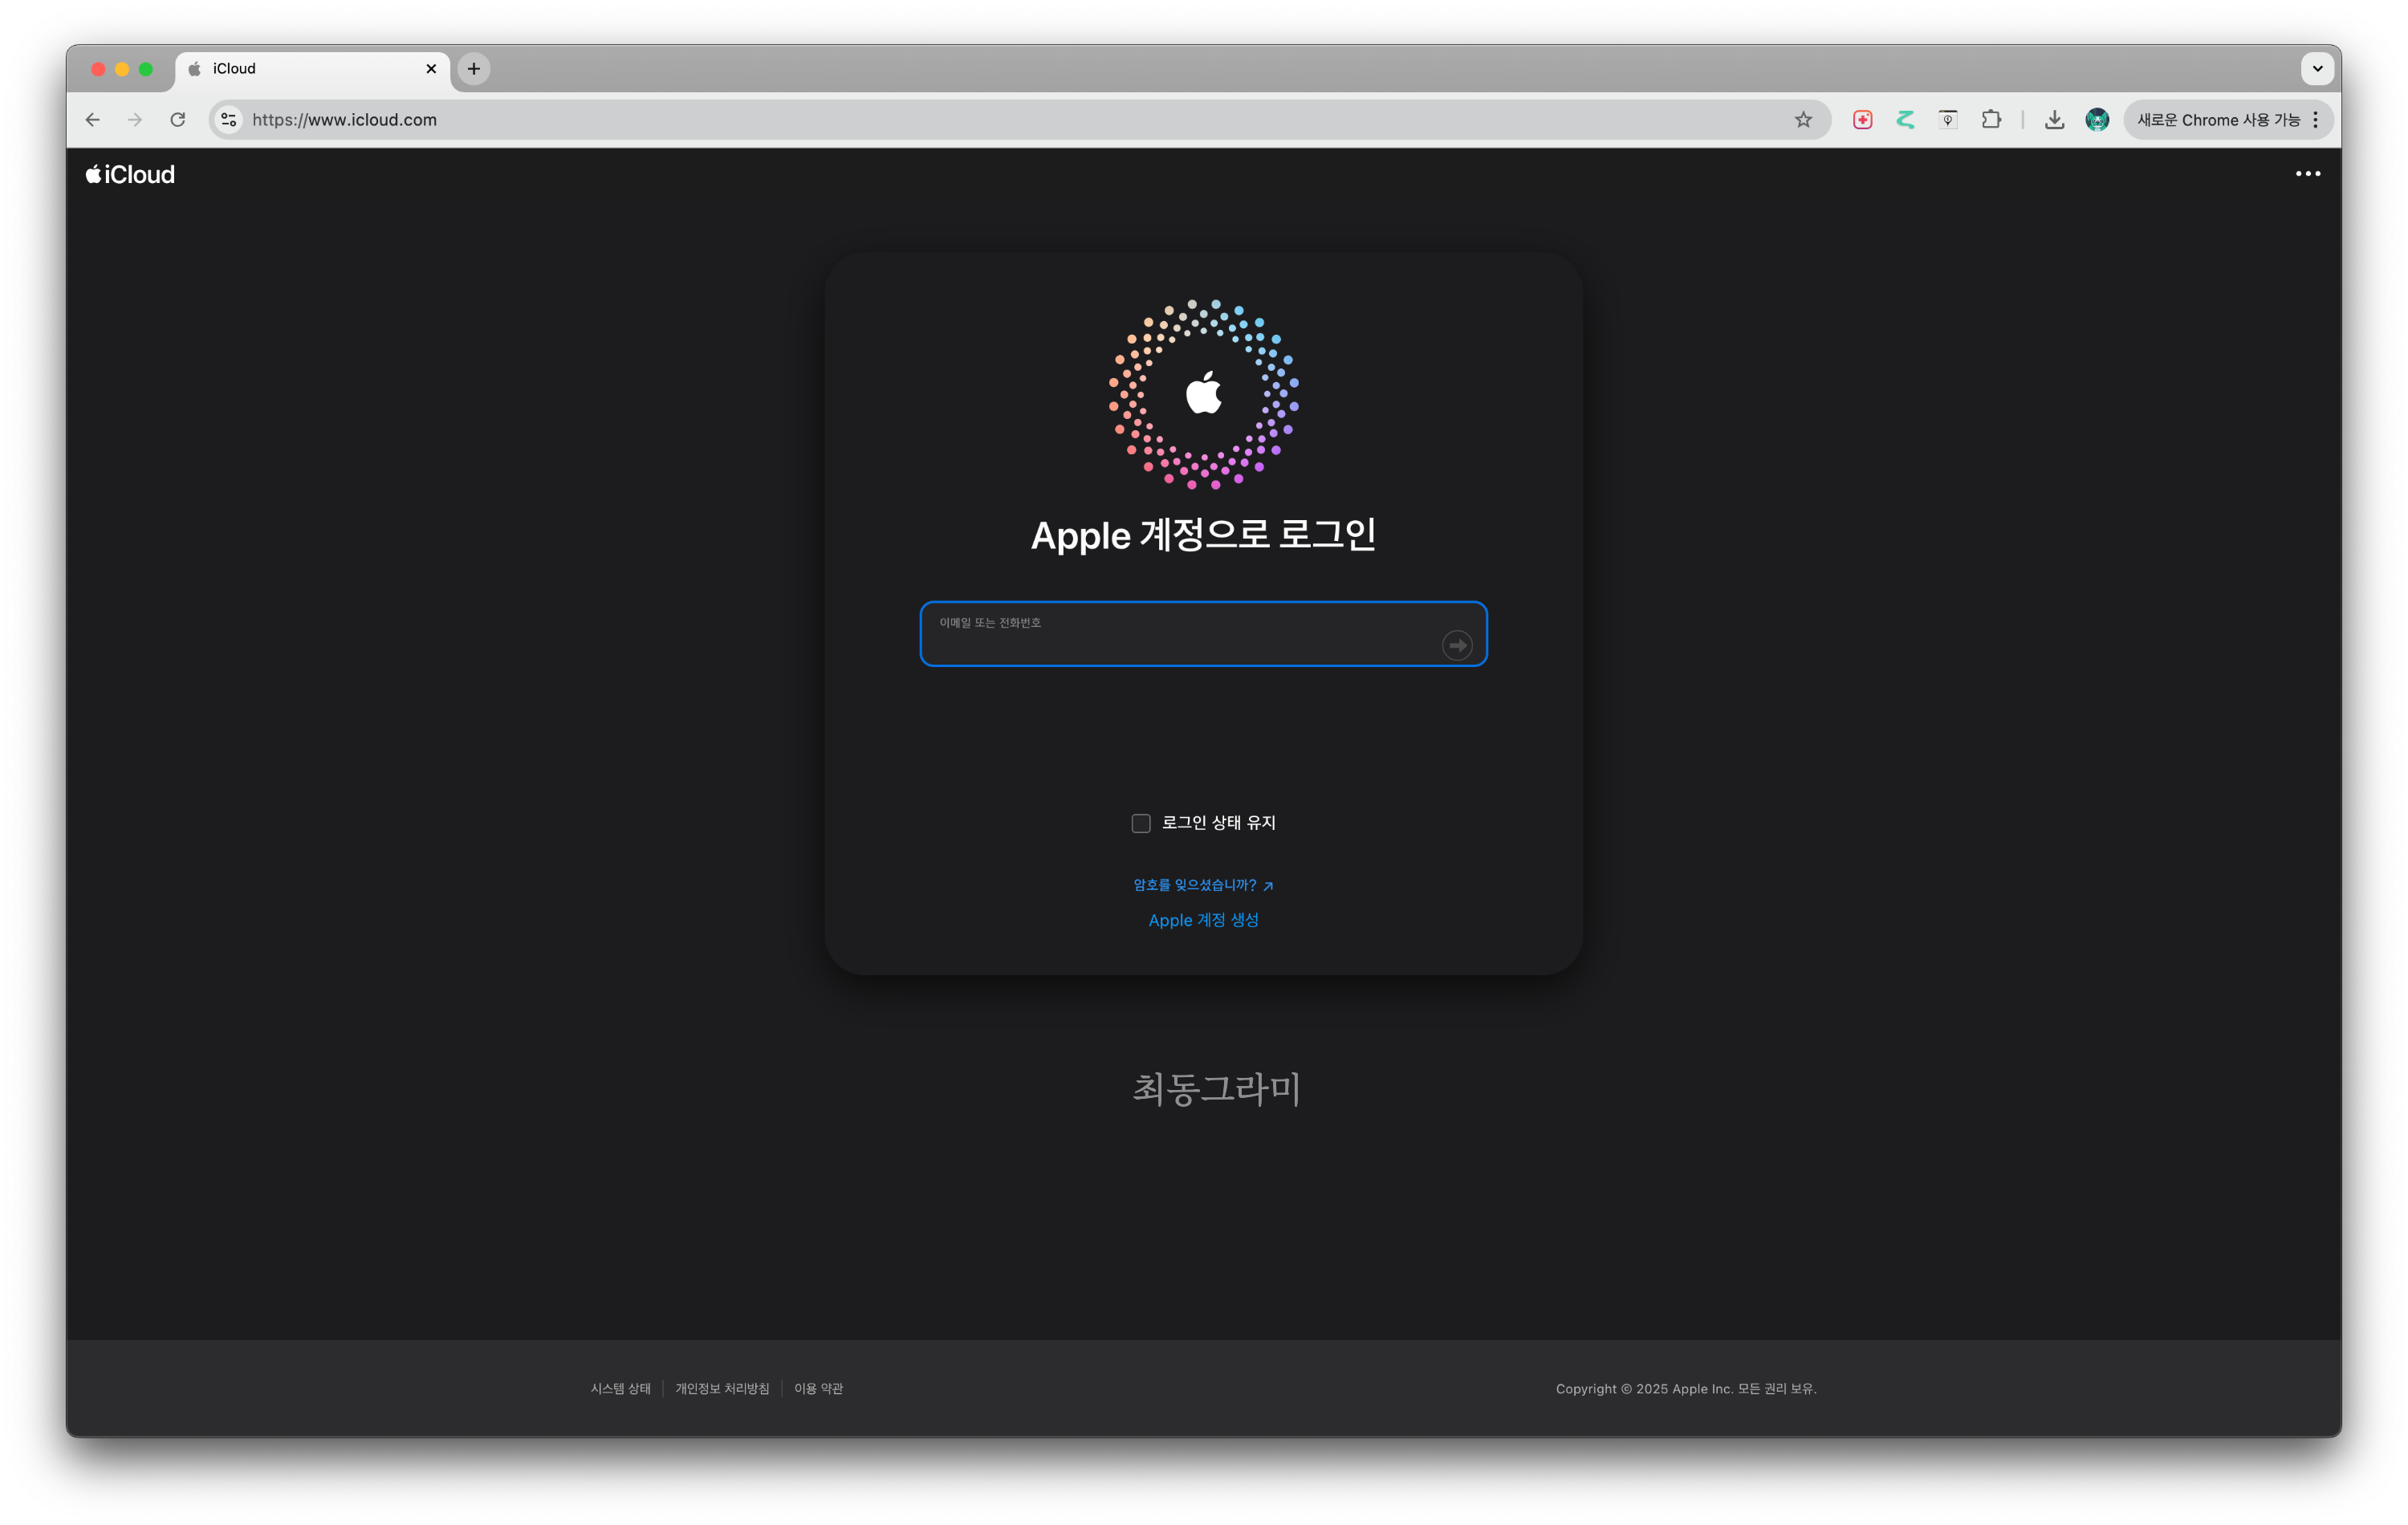Open Chrome vertical three-dot menu
2408x1525 pixels.
(x=2316, y=120)
